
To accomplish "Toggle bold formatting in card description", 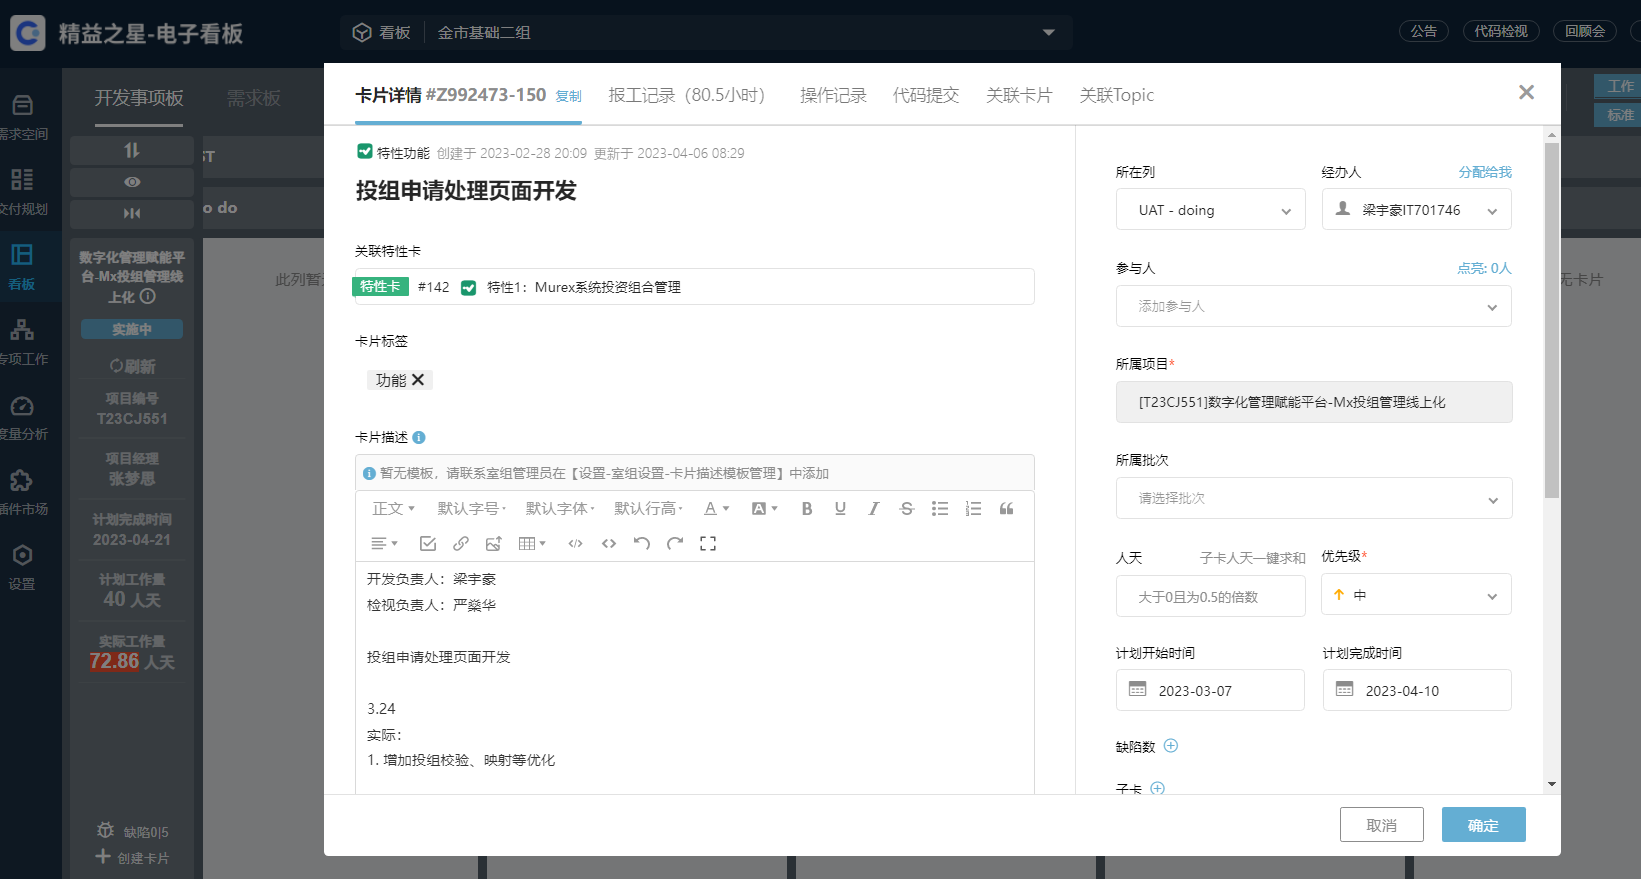I will coord(807,509).
